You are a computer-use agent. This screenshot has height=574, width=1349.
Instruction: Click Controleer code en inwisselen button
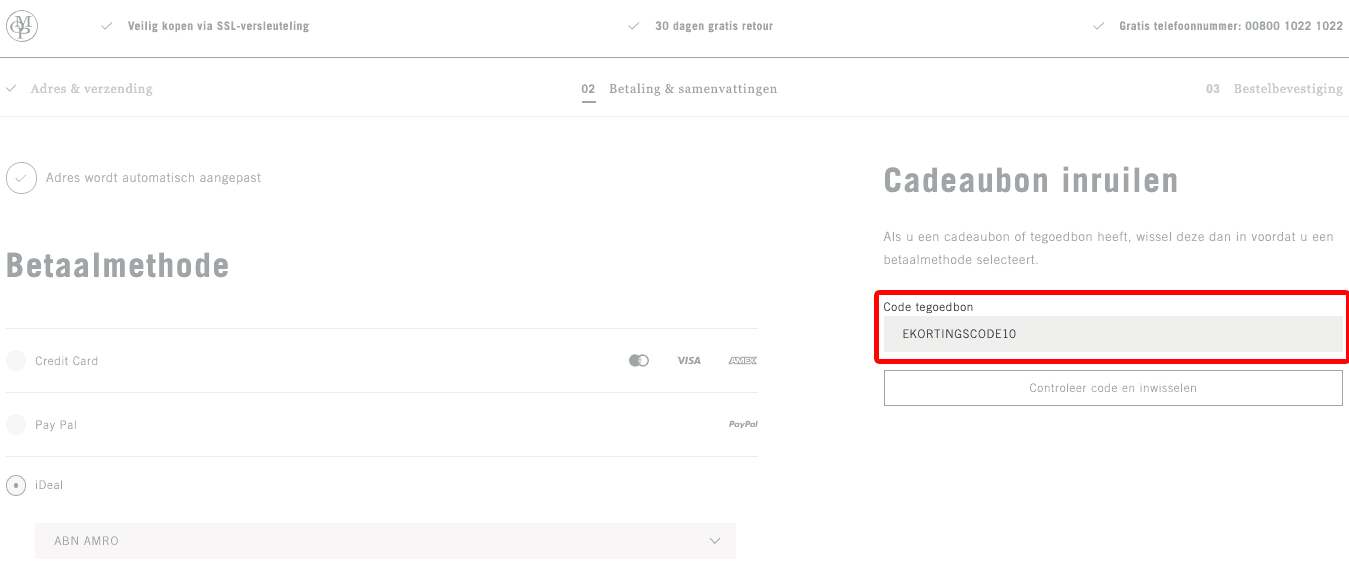tap(1113, 388)
